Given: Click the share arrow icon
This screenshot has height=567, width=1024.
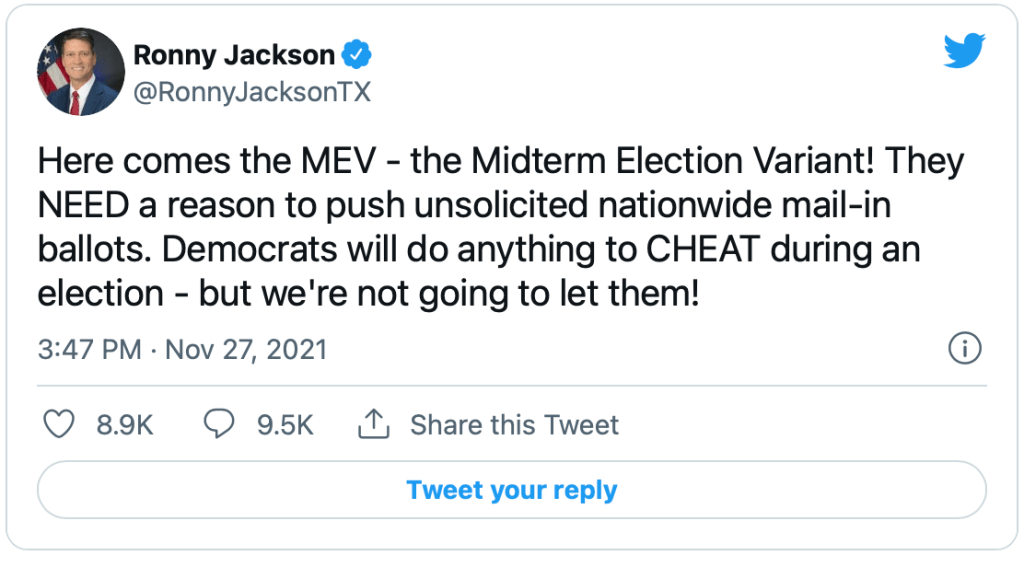Looking at the screenshot, I should [x=373, y=425].
